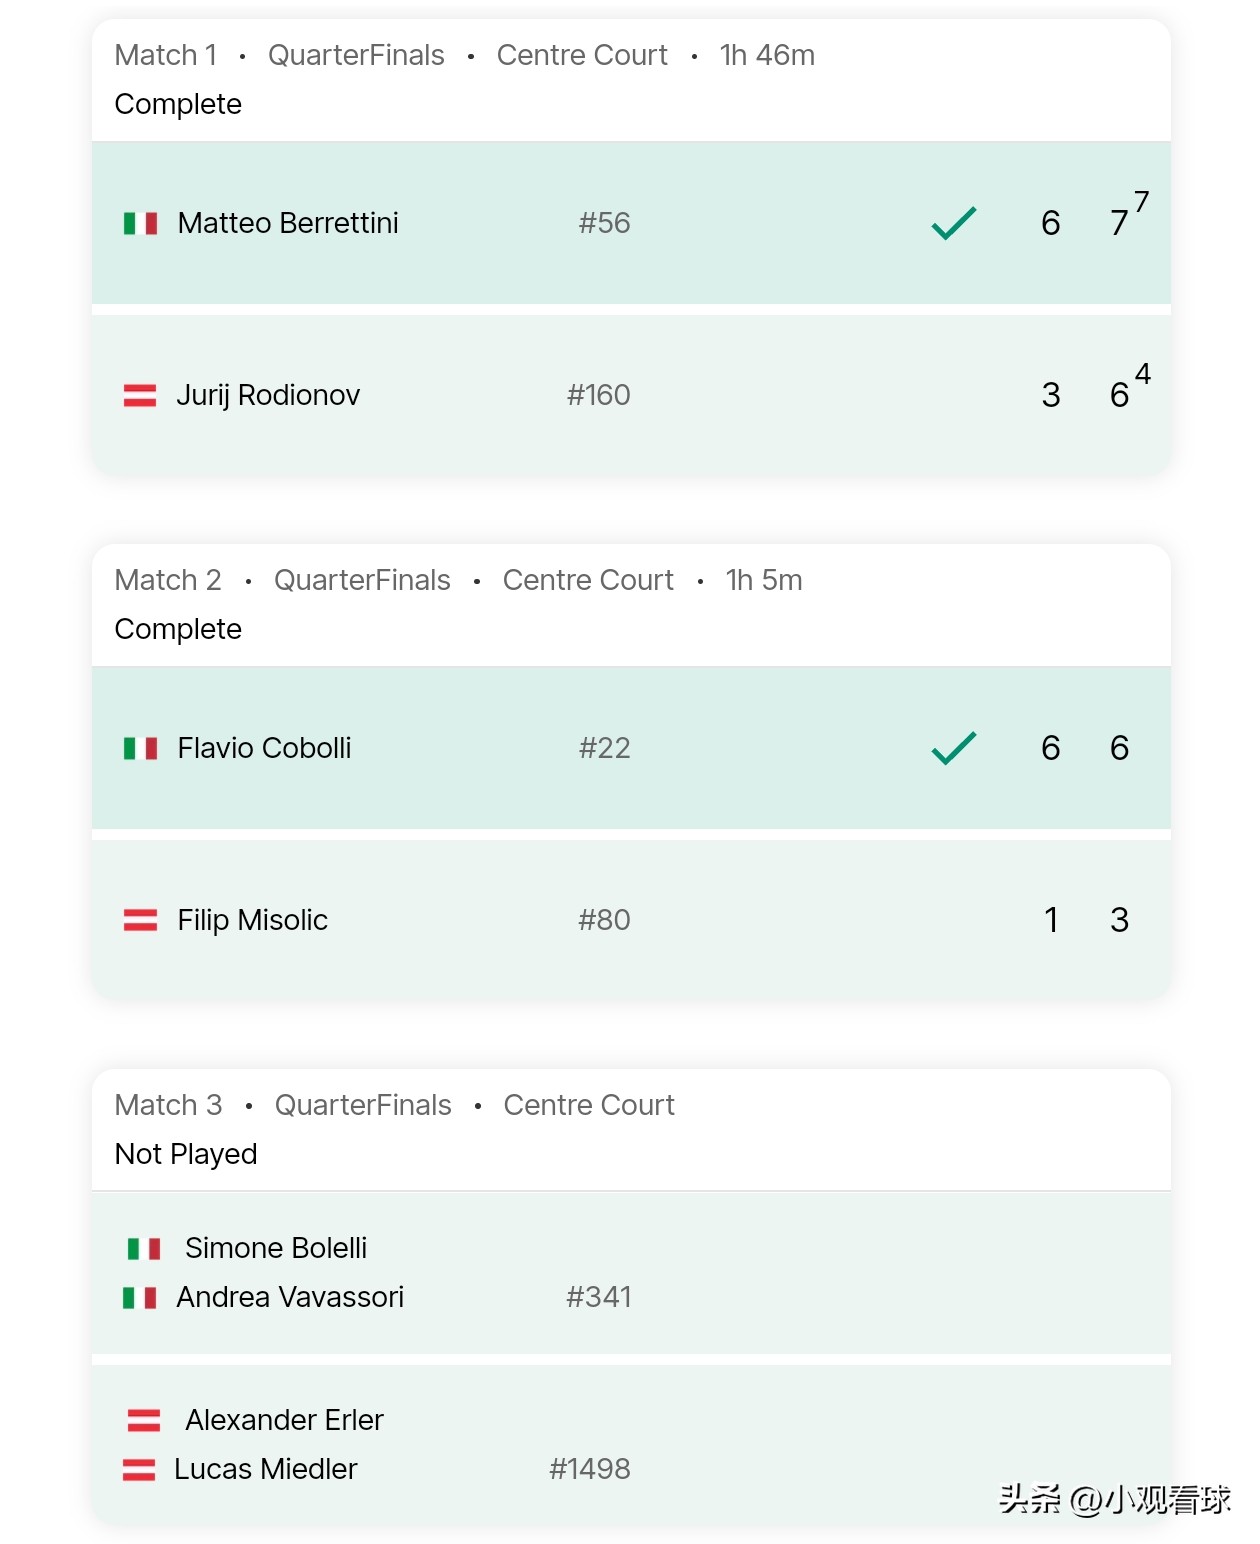Click Italy flag beside Simone Bolelli
The image size is (1260, 1544).
tap(144, 1248)
